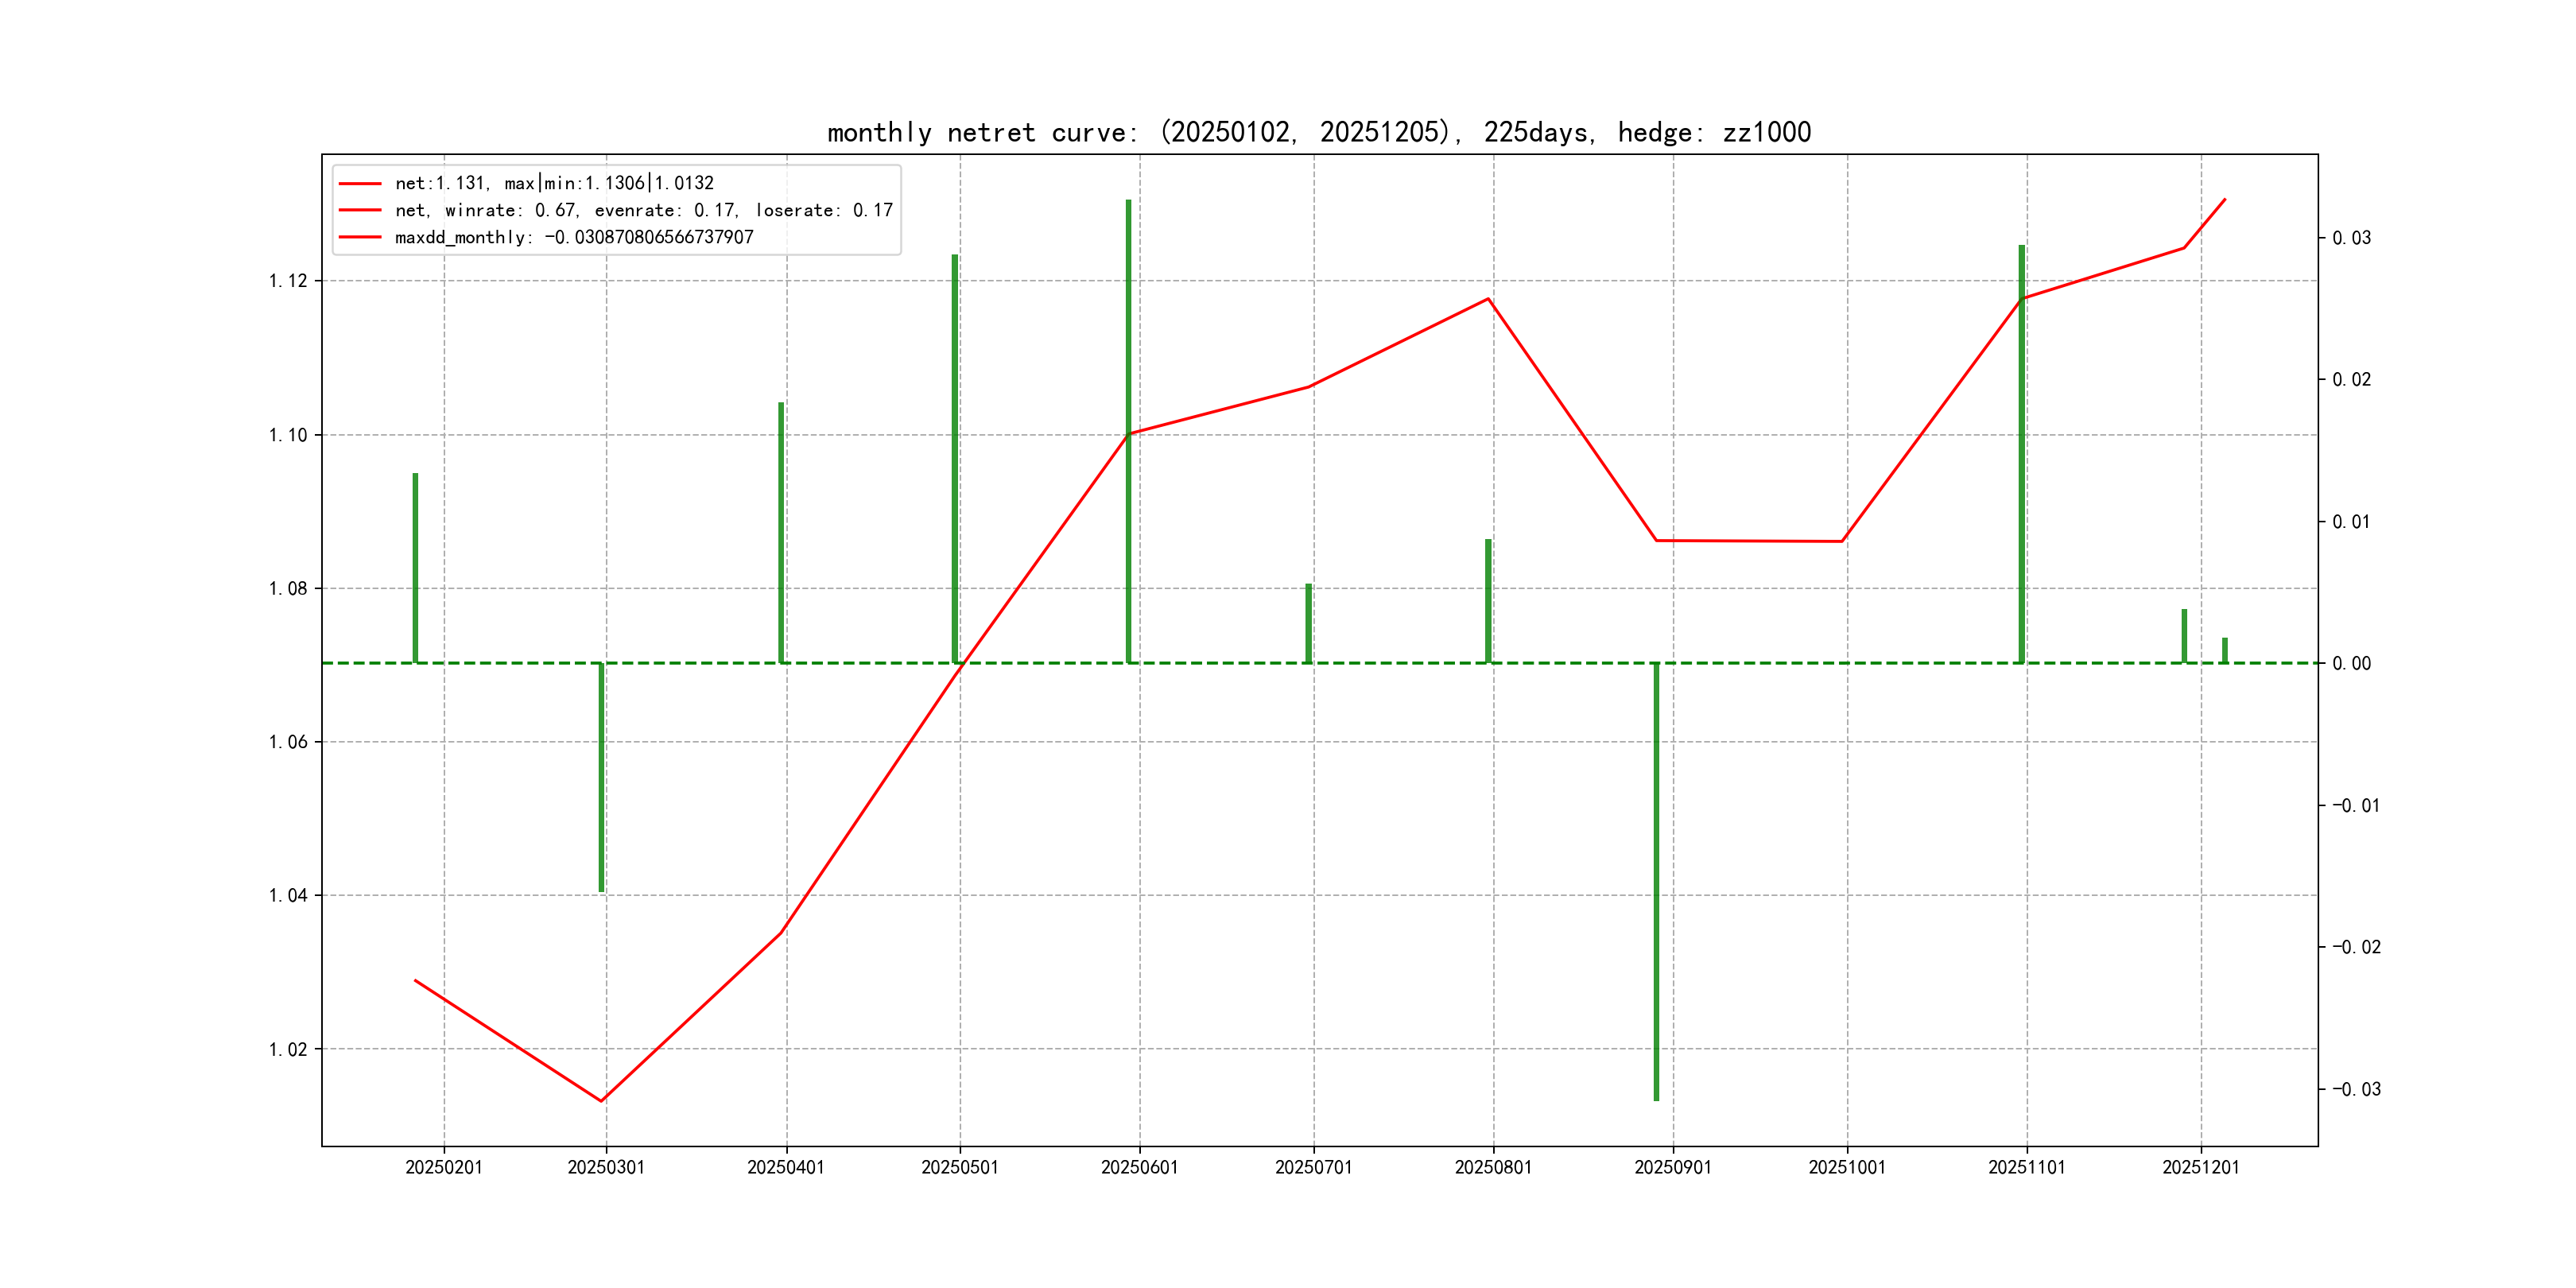This screenshot has height=1288, width=2576.
Task: Click the 'net:1.131, max|min' legend entry
Action: 554,183
